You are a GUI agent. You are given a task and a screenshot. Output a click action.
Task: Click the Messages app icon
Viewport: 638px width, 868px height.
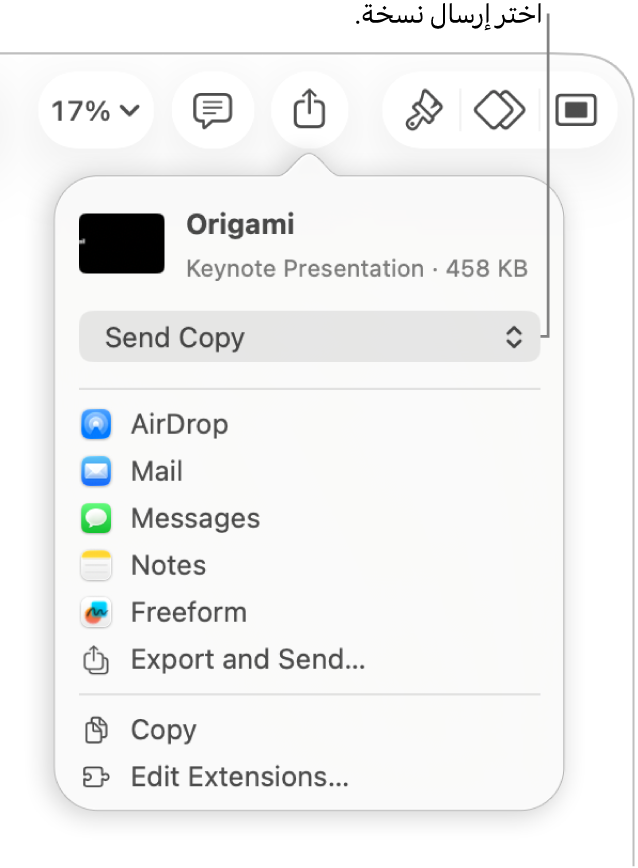pos(97,518)
